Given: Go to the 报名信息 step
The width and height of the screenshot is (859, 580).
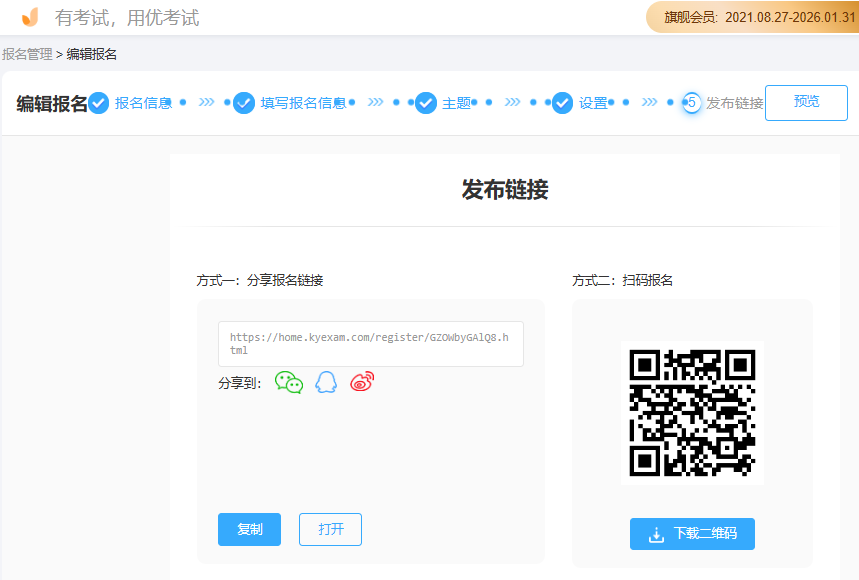Looking at the screenshot, I should click(143, 103).
